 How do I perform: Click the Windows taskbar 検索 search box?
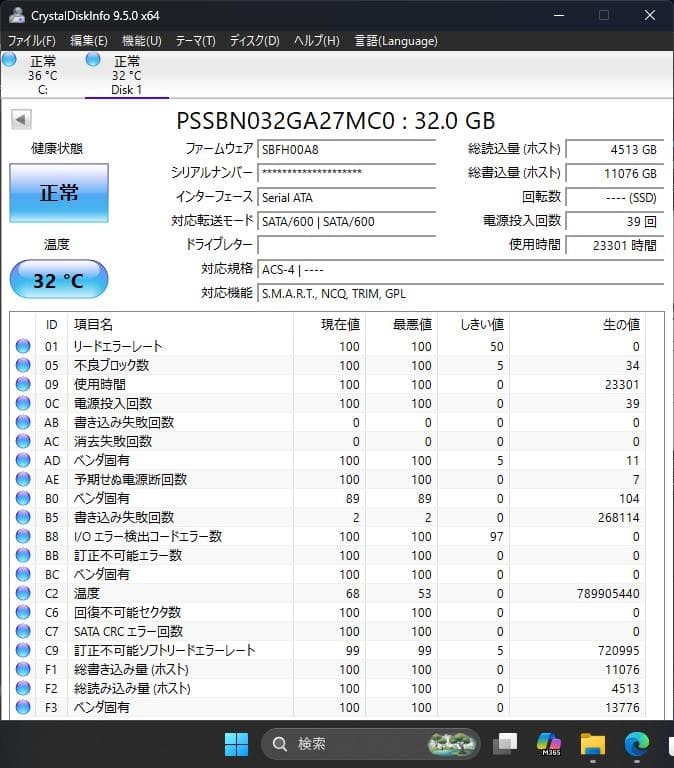point(371,744)
